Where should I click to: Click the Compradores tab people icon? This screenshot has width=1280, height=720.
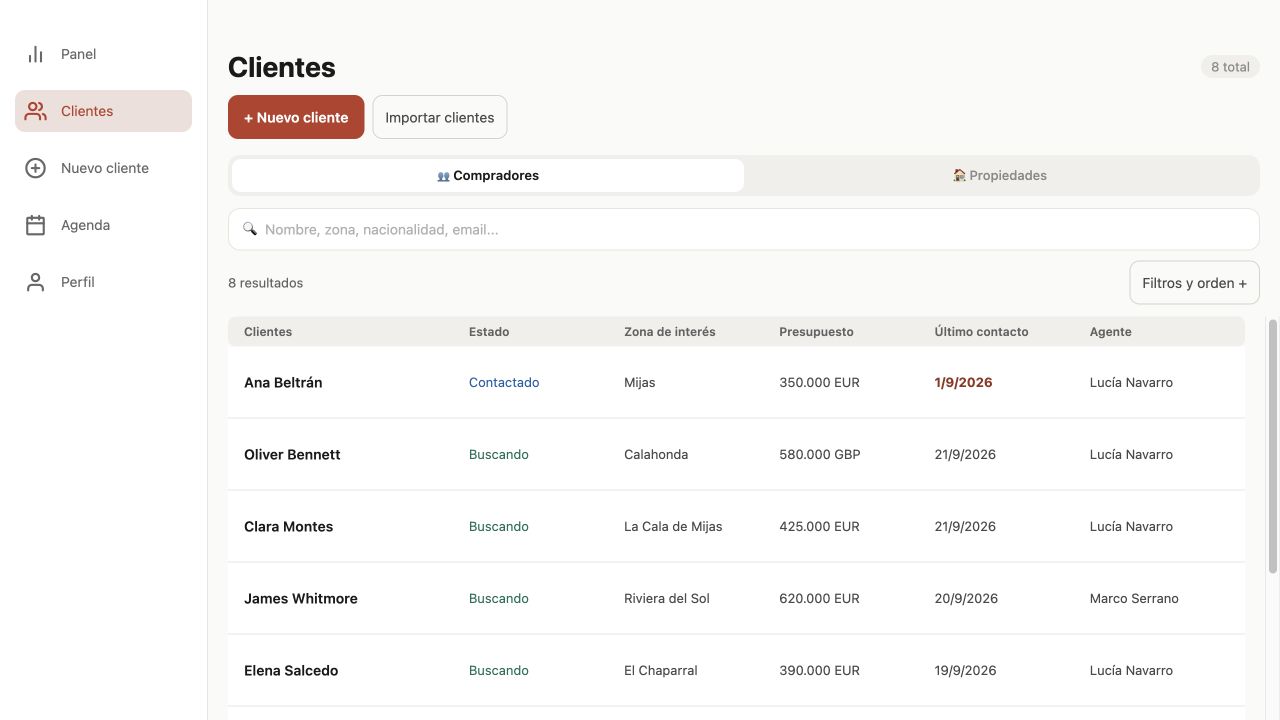coord(443,176)
